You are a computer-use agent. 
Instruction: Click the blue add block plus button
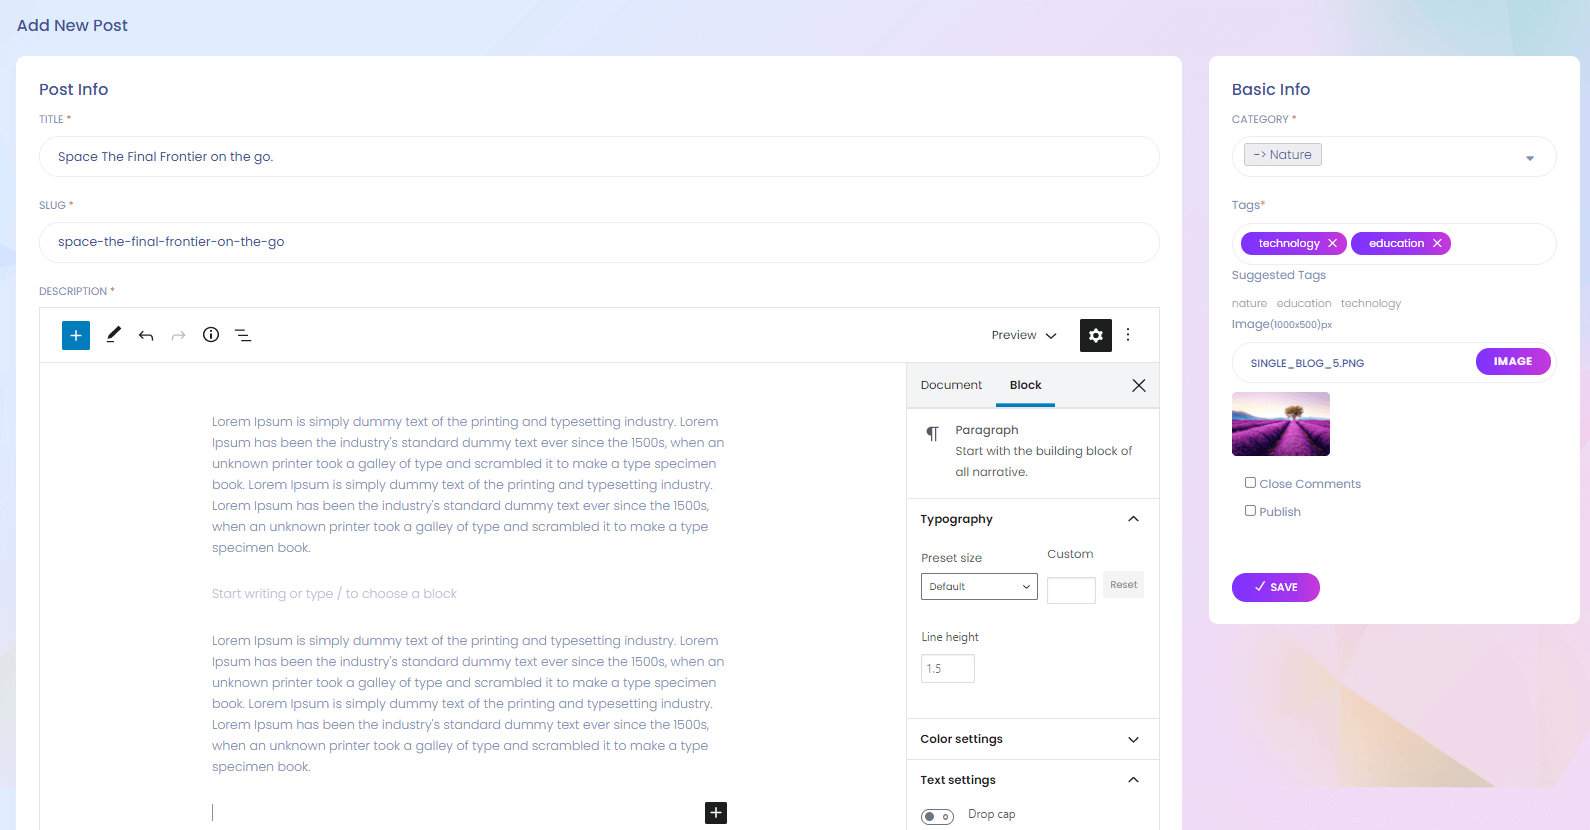pyautogui.click(x=76, y=335)
